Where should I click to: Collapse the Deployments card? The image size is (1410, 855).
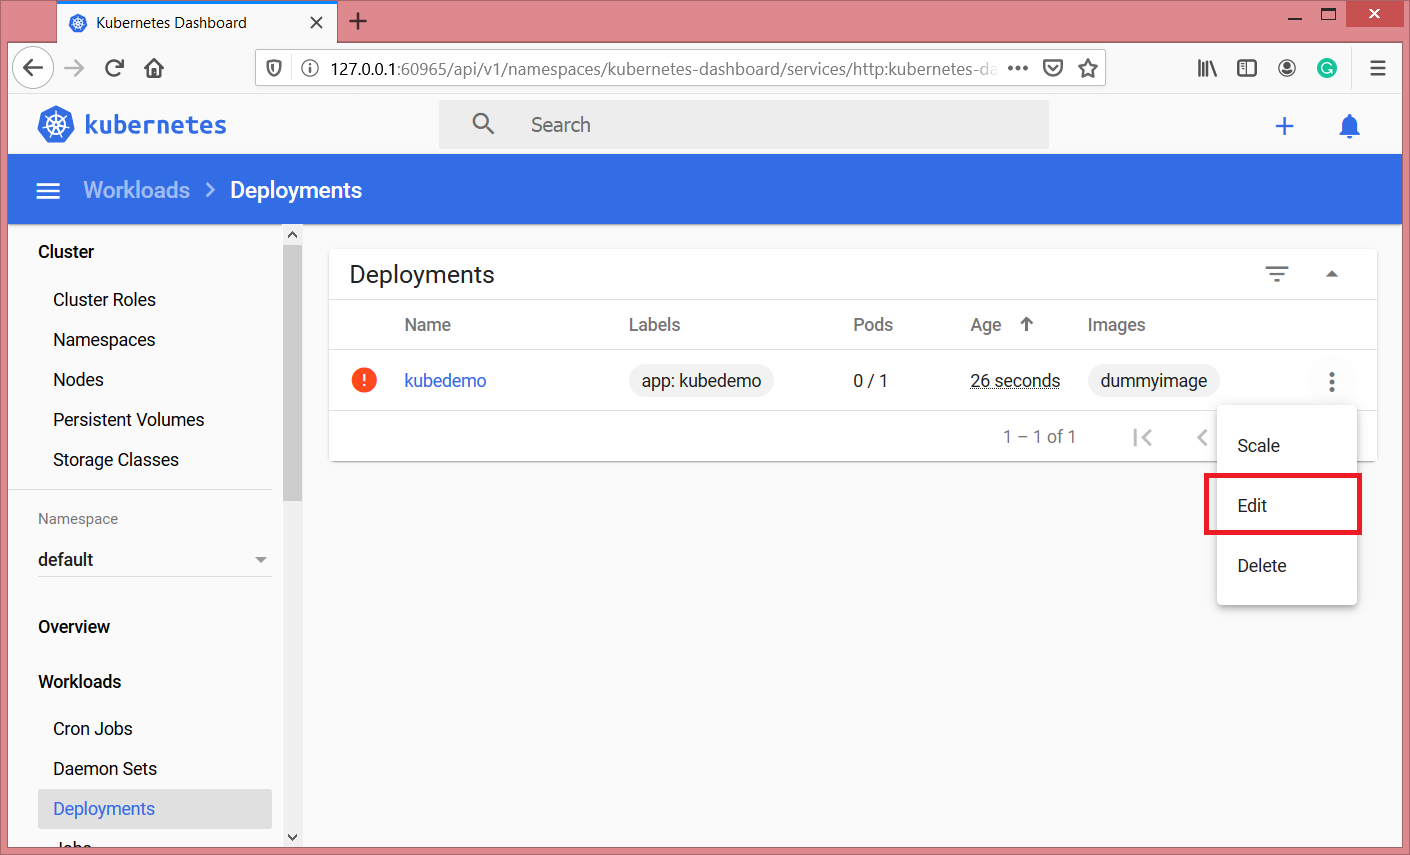(1332, 274)
